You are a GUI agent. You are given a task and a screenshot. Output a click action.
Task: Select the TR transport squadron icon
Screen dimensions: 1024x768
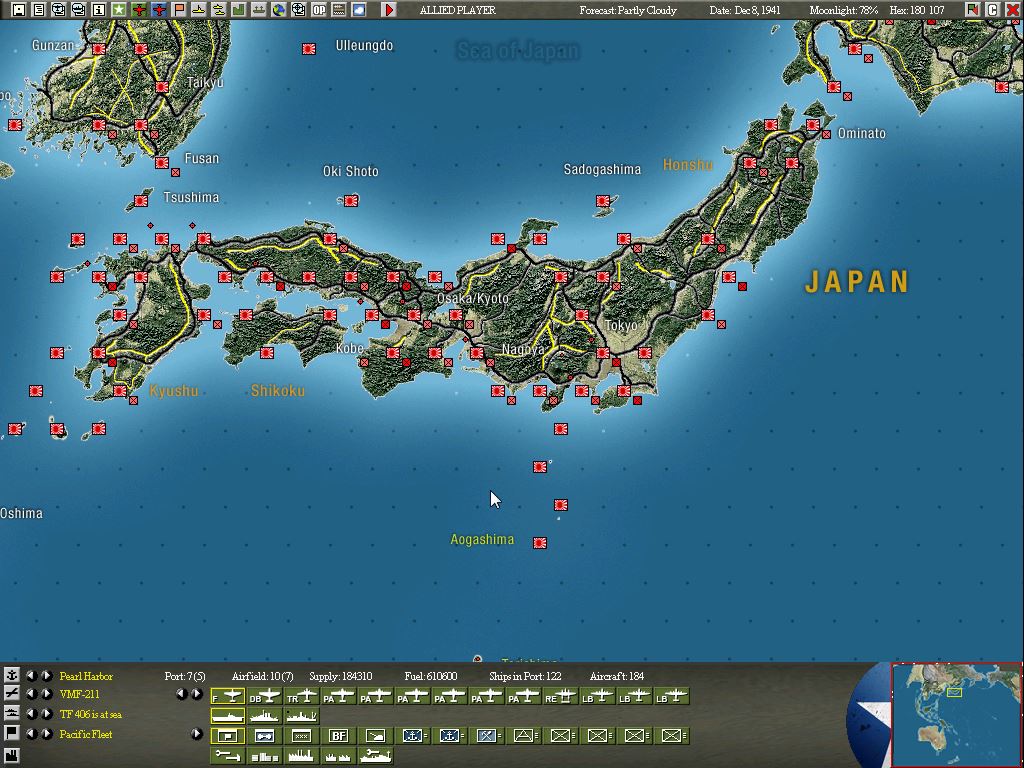point(302,697)
